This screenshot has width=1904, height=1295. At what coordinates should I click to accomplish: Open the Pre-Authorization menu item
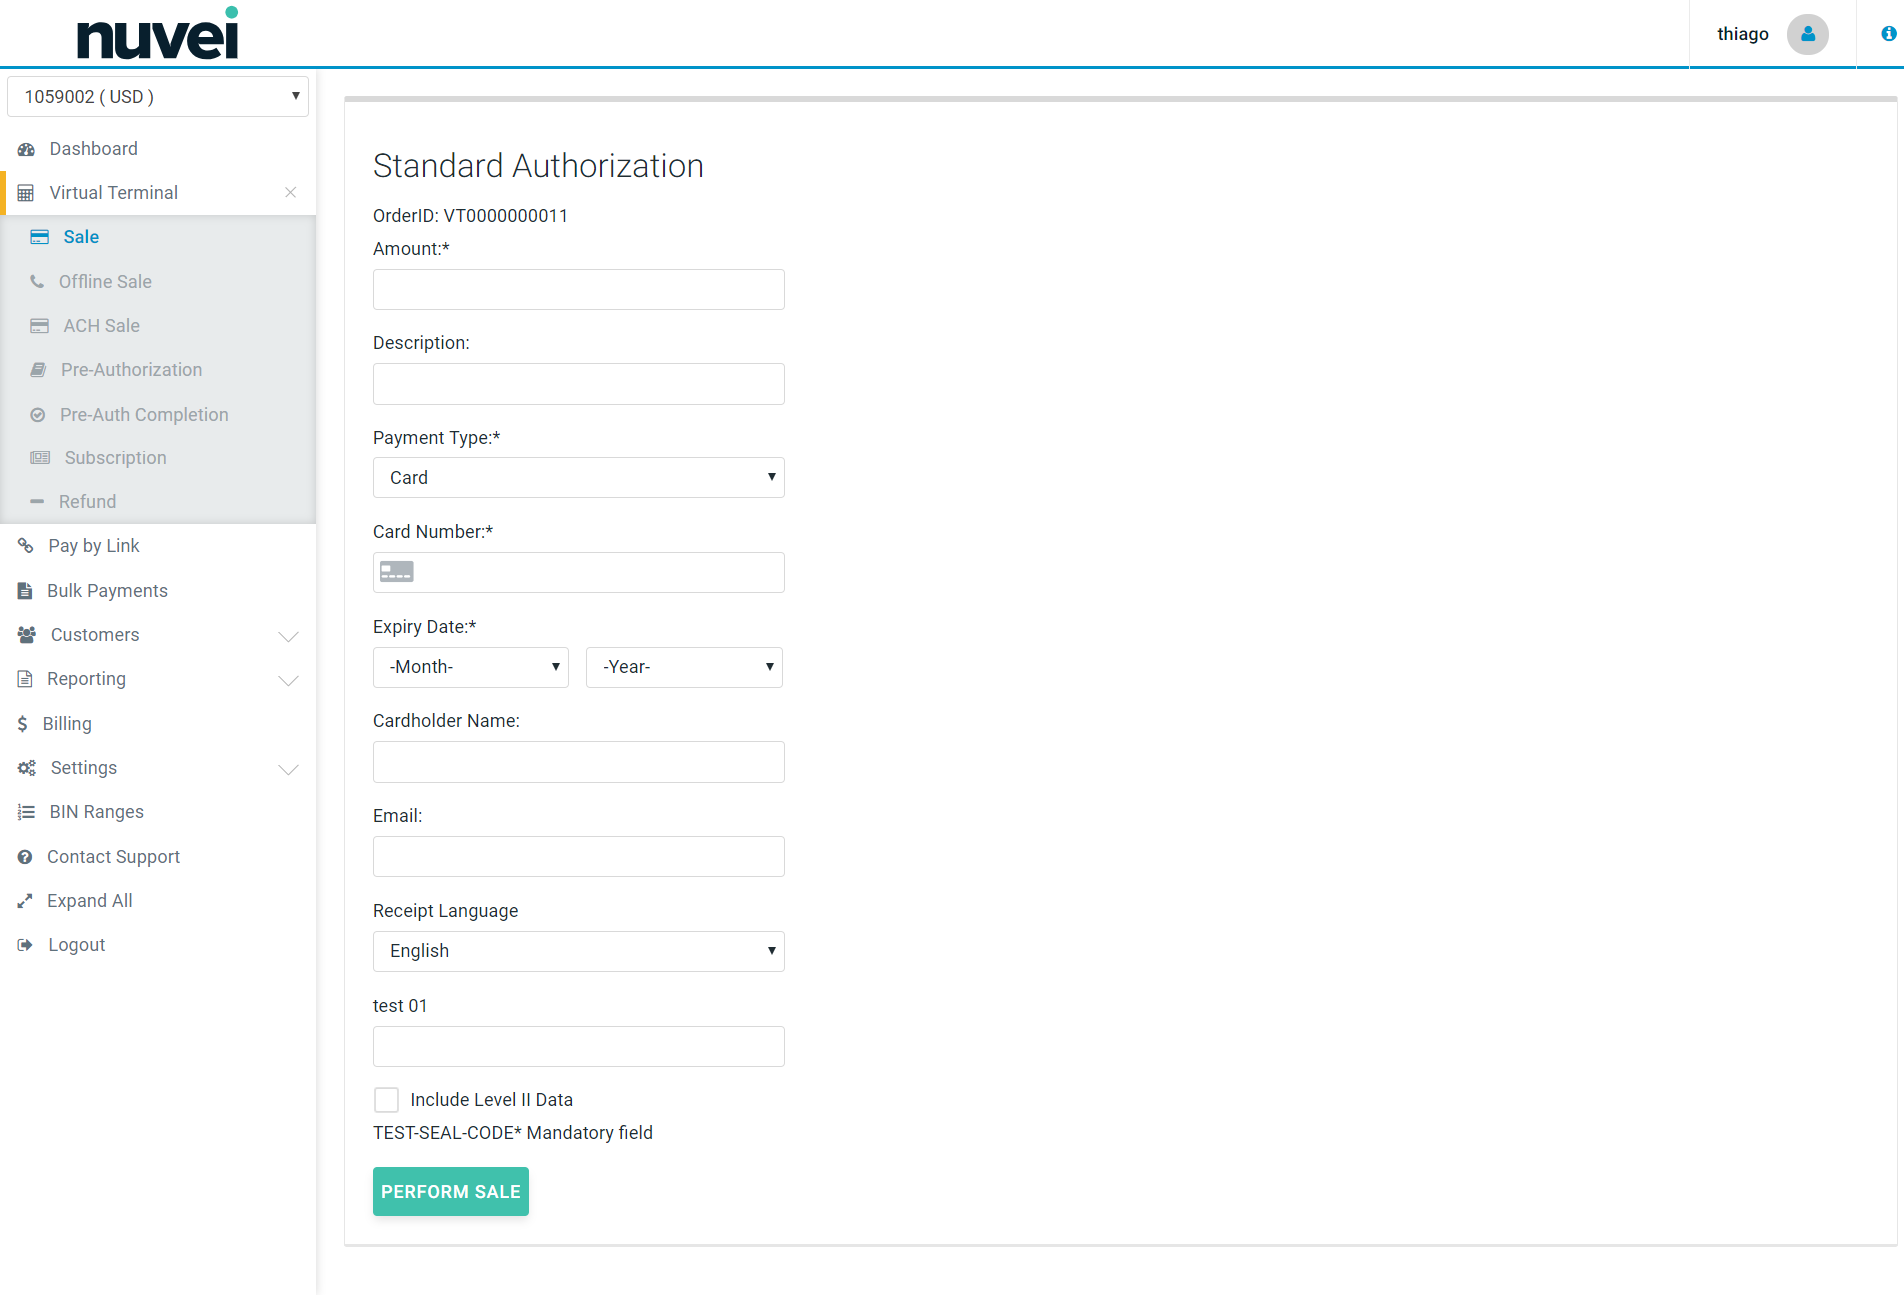131,370
